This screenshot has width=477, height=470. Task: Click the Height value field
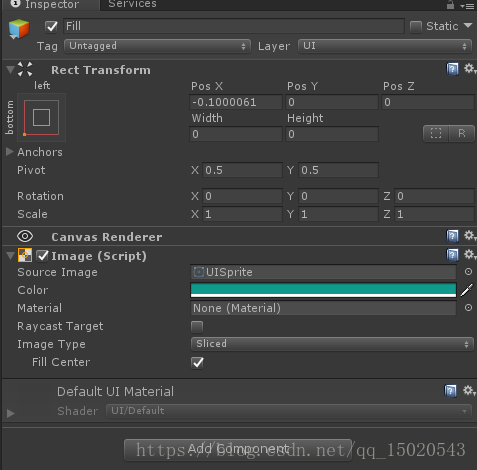click(x=332, y=134)
